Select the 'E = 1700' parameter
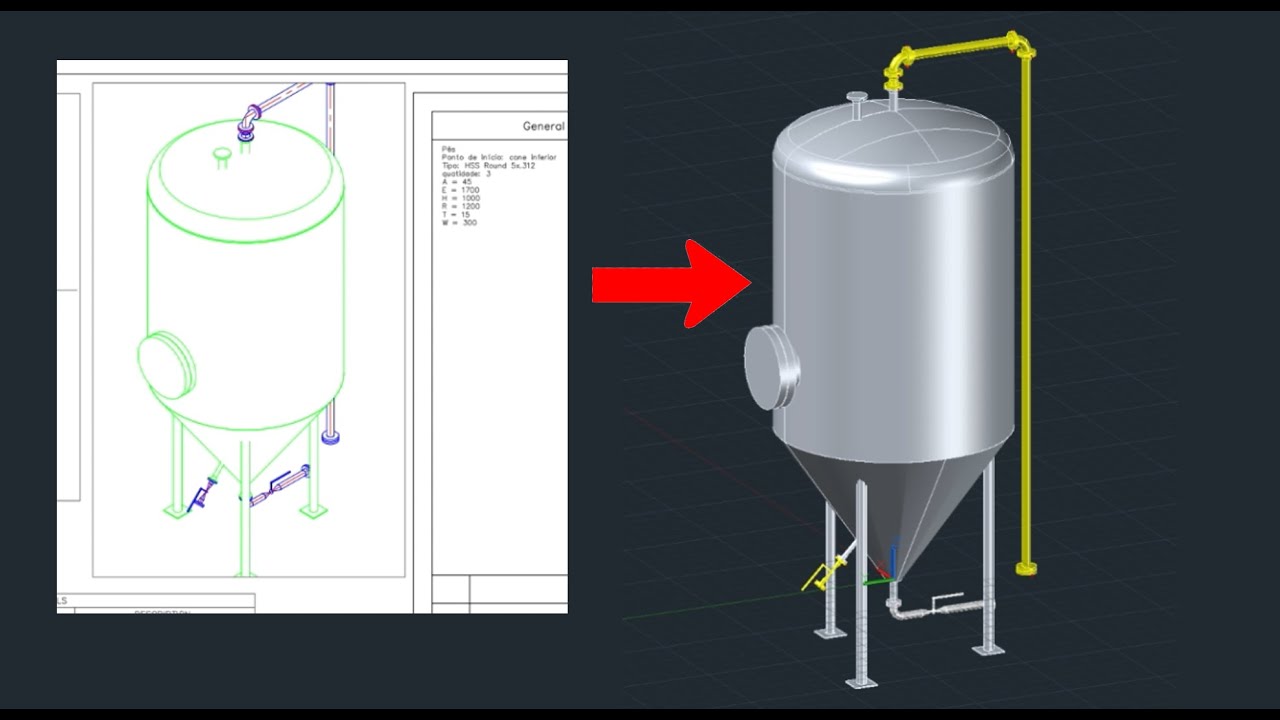 pos(460,190)
